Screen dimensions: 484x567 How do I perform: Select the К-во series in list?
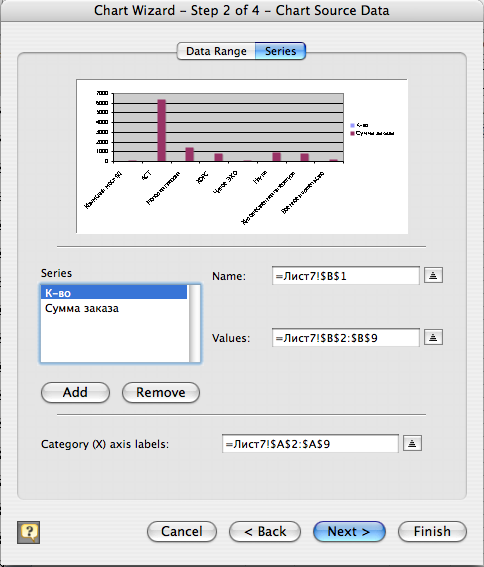(x=114, y=293)
